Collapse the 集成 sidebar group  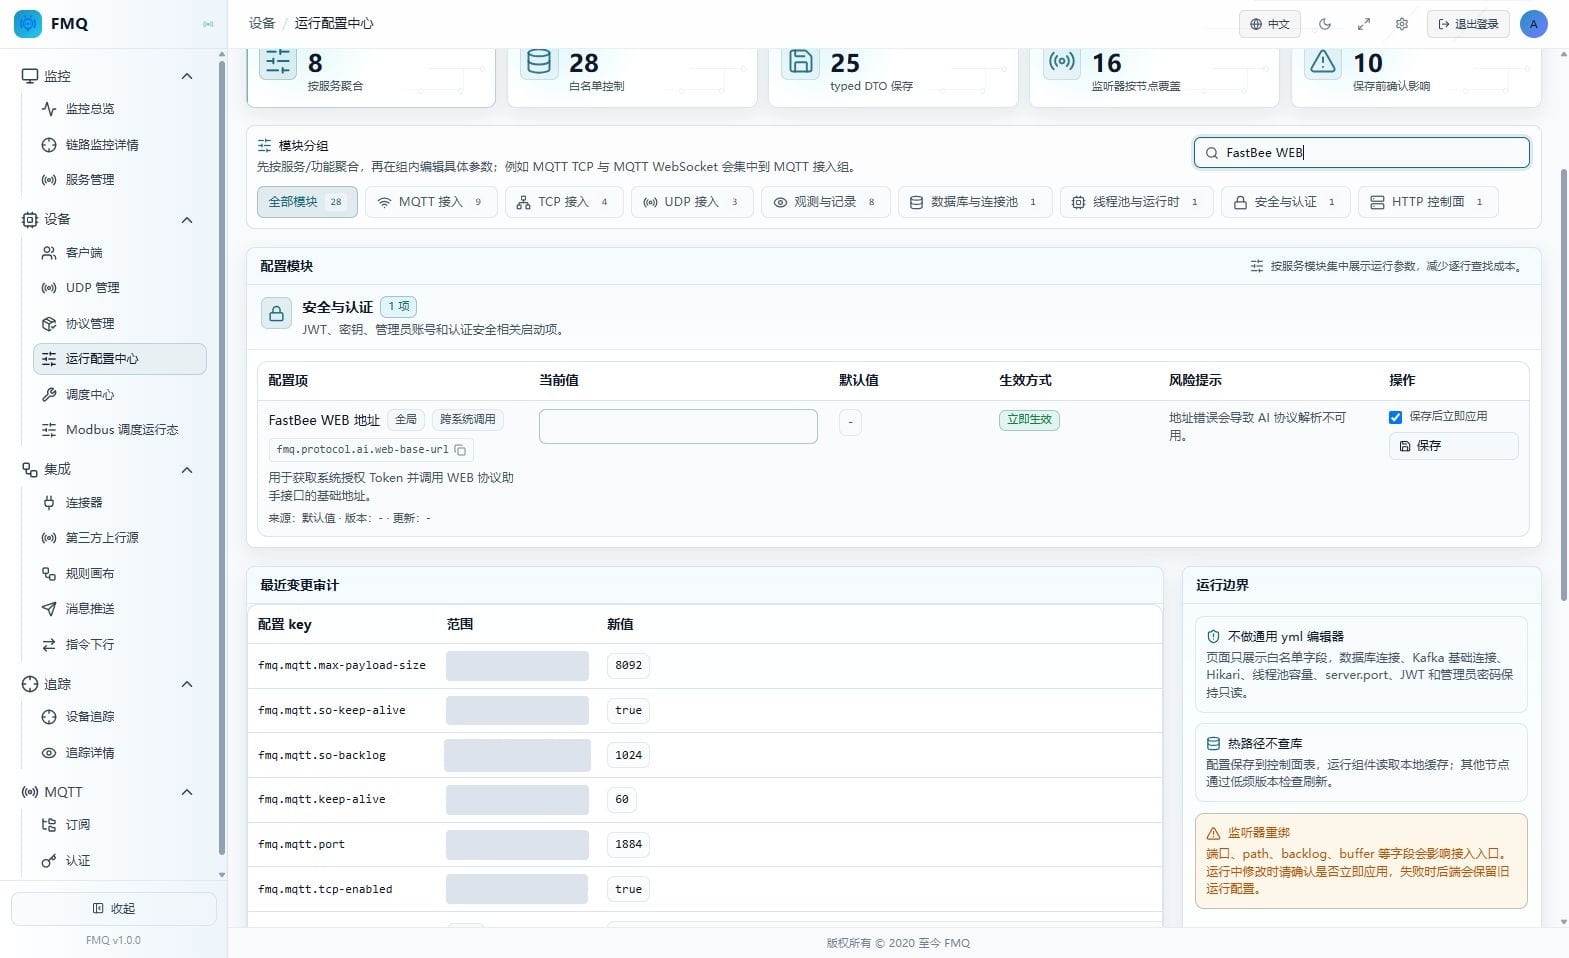coord(186,470)
